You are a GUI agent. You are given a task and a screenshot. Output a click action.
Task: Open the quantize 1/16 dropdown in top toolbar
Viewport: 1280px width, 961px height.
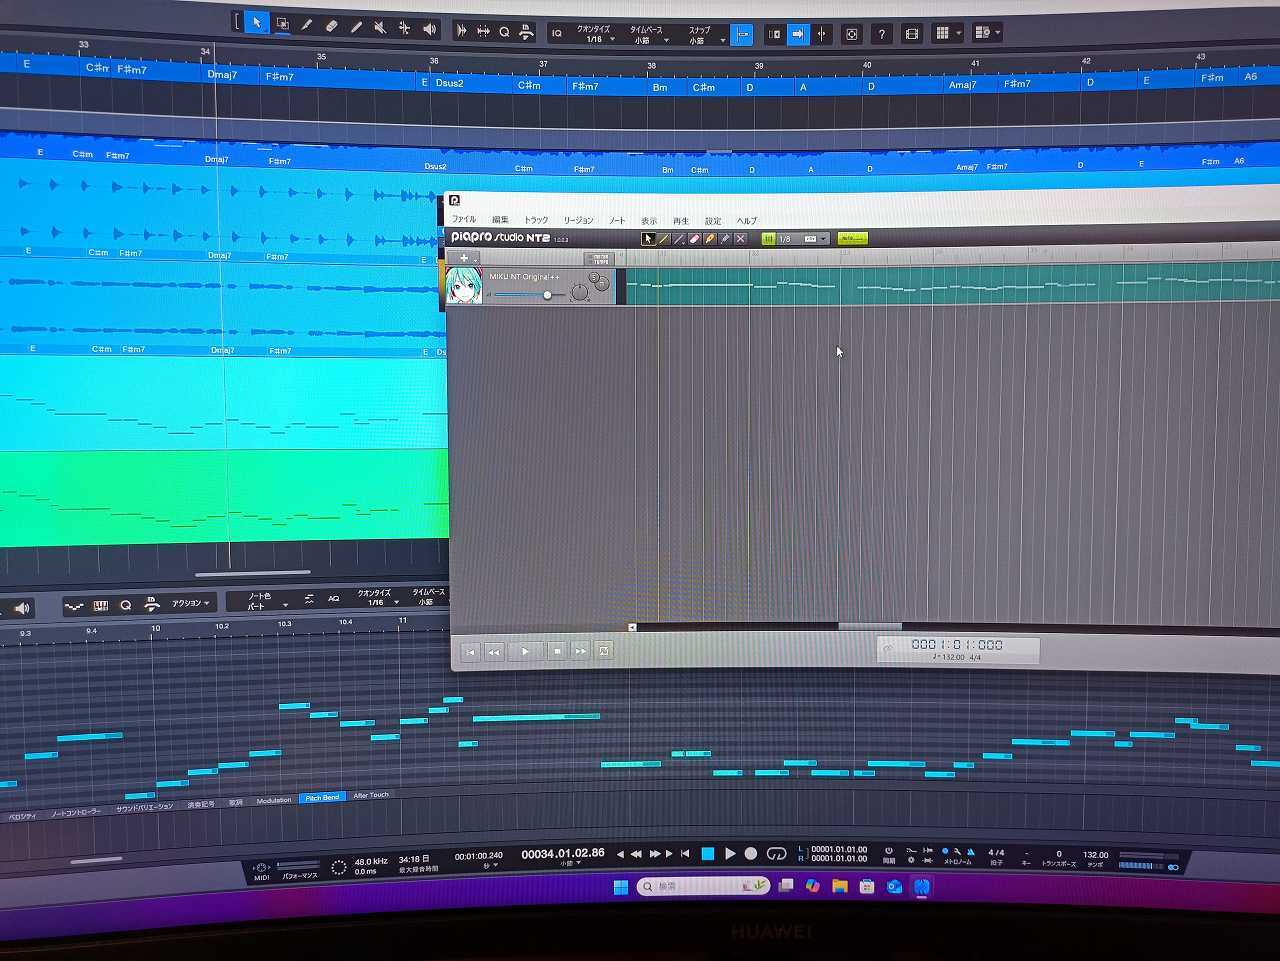(595, 34)
